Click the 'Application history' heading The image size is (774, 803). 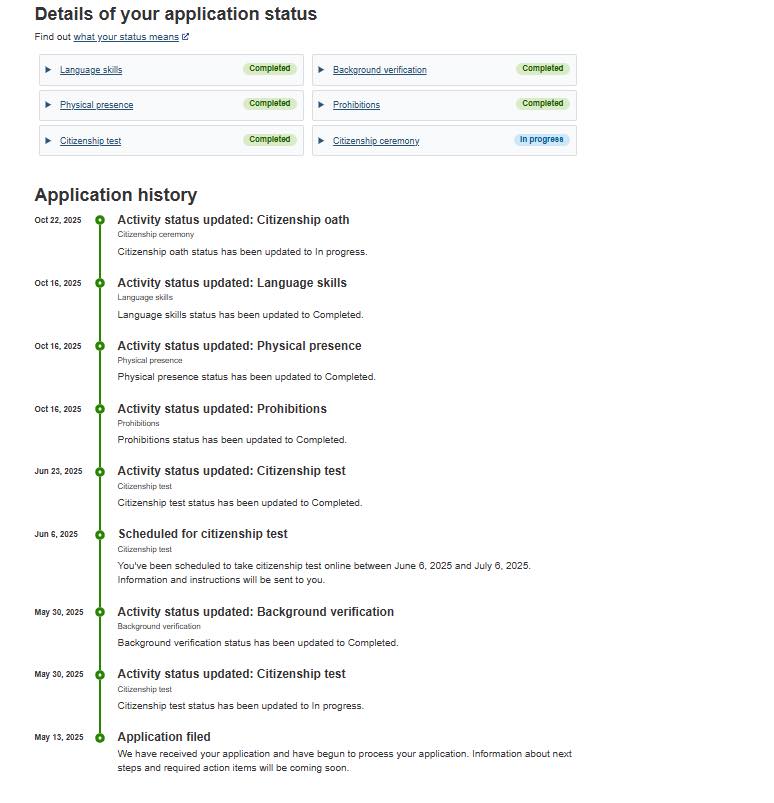coord(116,195)
